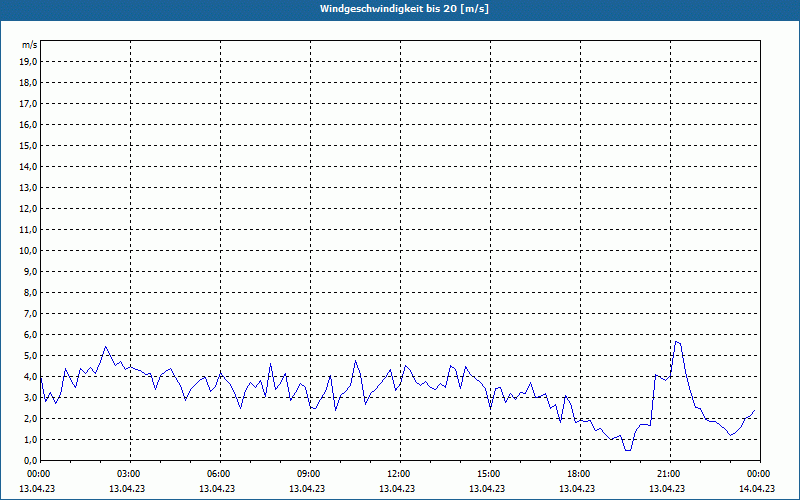Click the 18:00 x-axis time label
Image resolution: width=800 pixels, height=500 pixels.
pyautogui.click(x=579, y=474)
